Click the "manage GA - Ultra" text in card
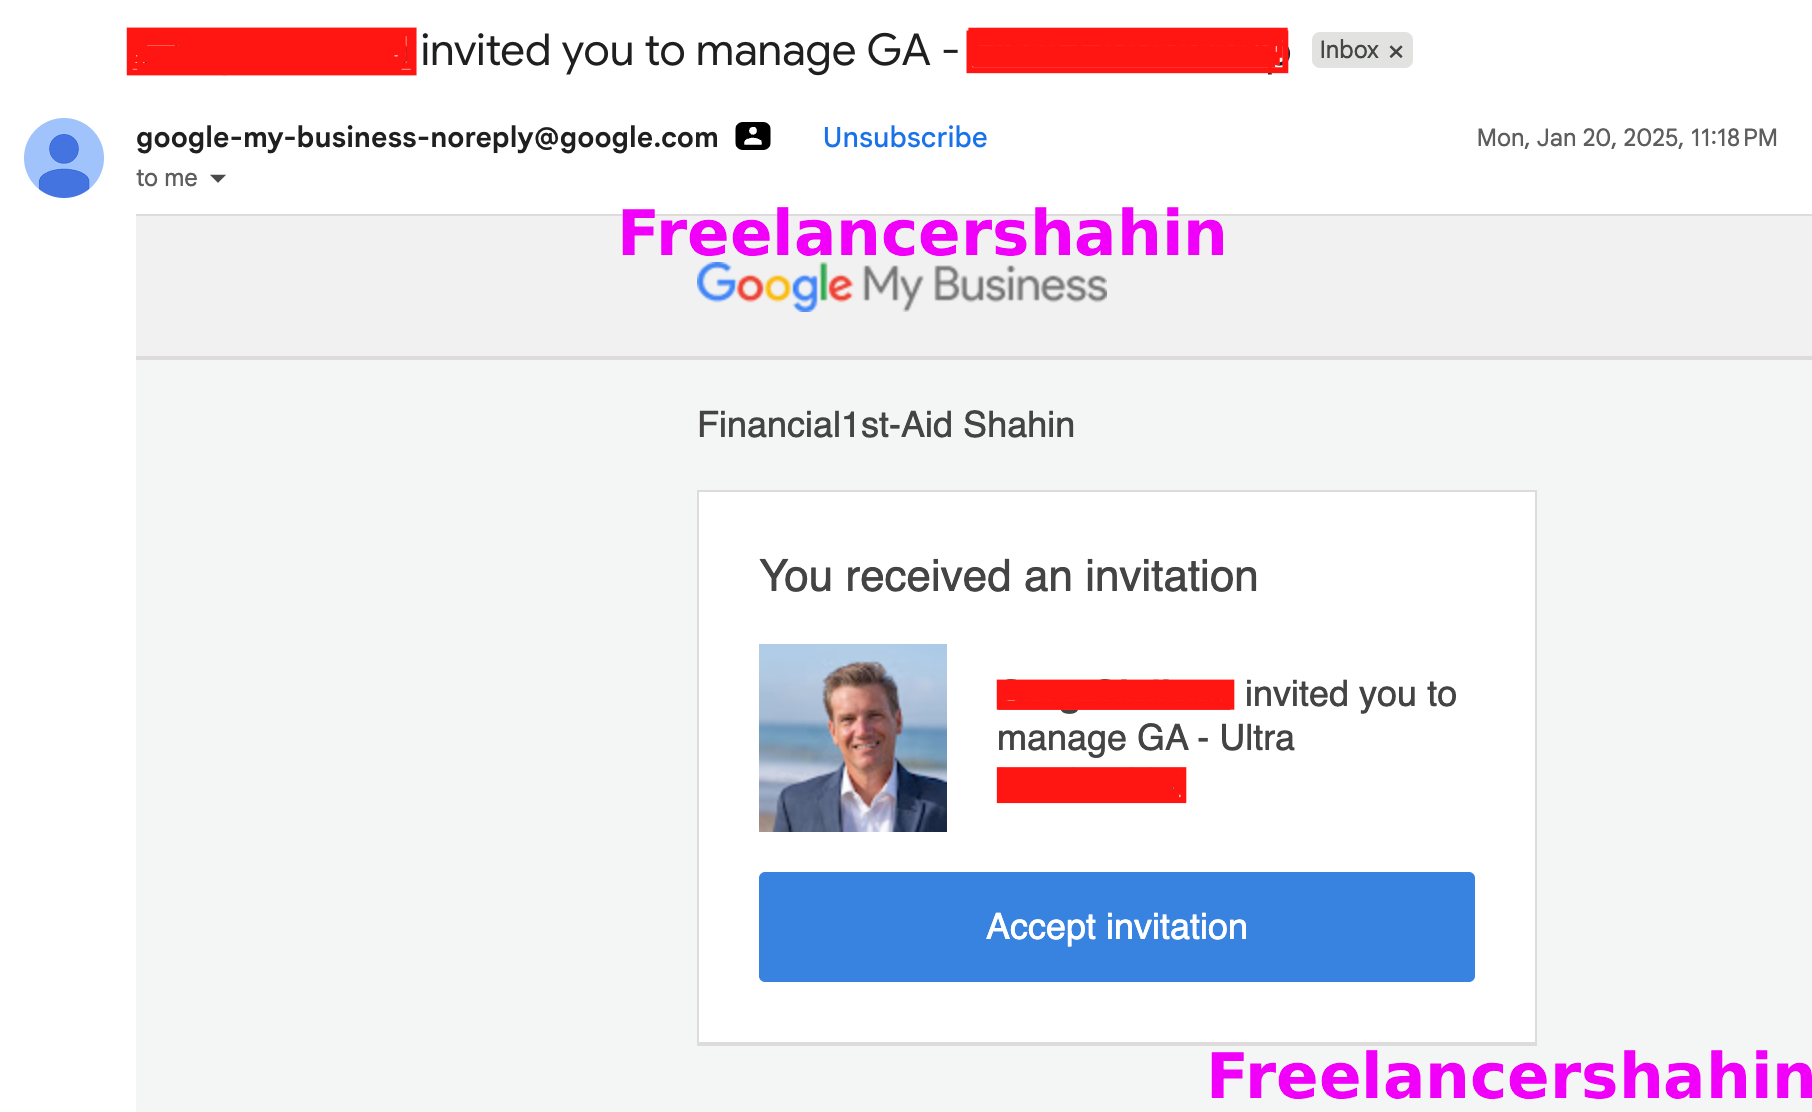Viewport: 1812px width, 1112px height. (x=1145, y=738)
